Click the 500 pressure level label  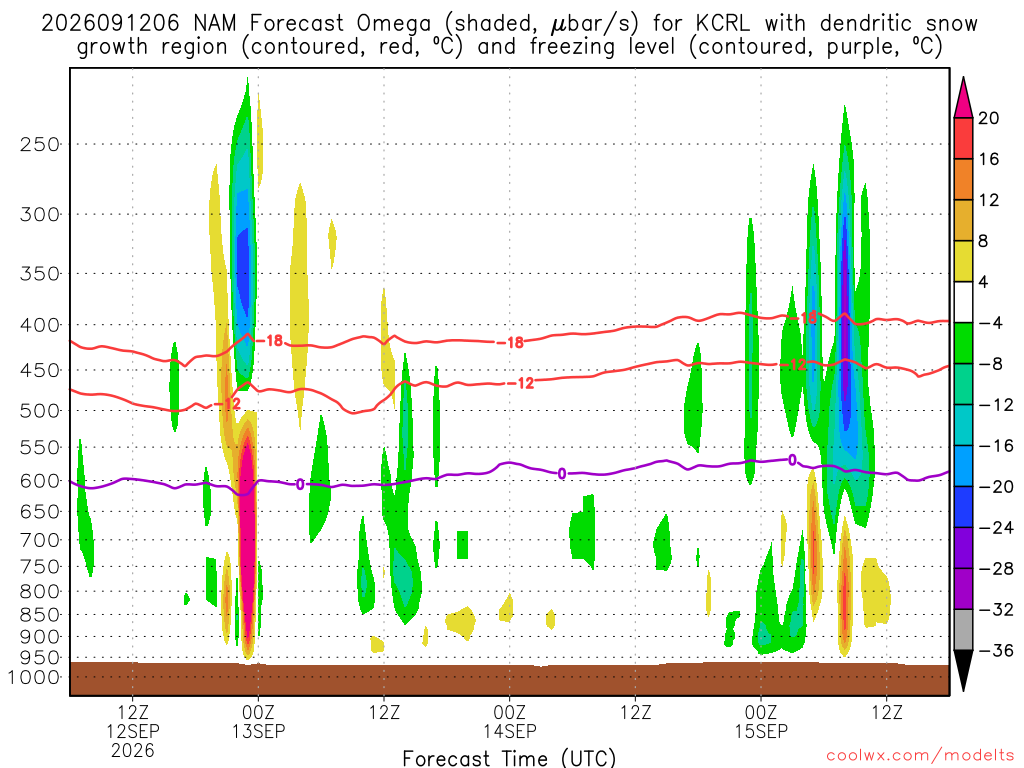point(40,411)
